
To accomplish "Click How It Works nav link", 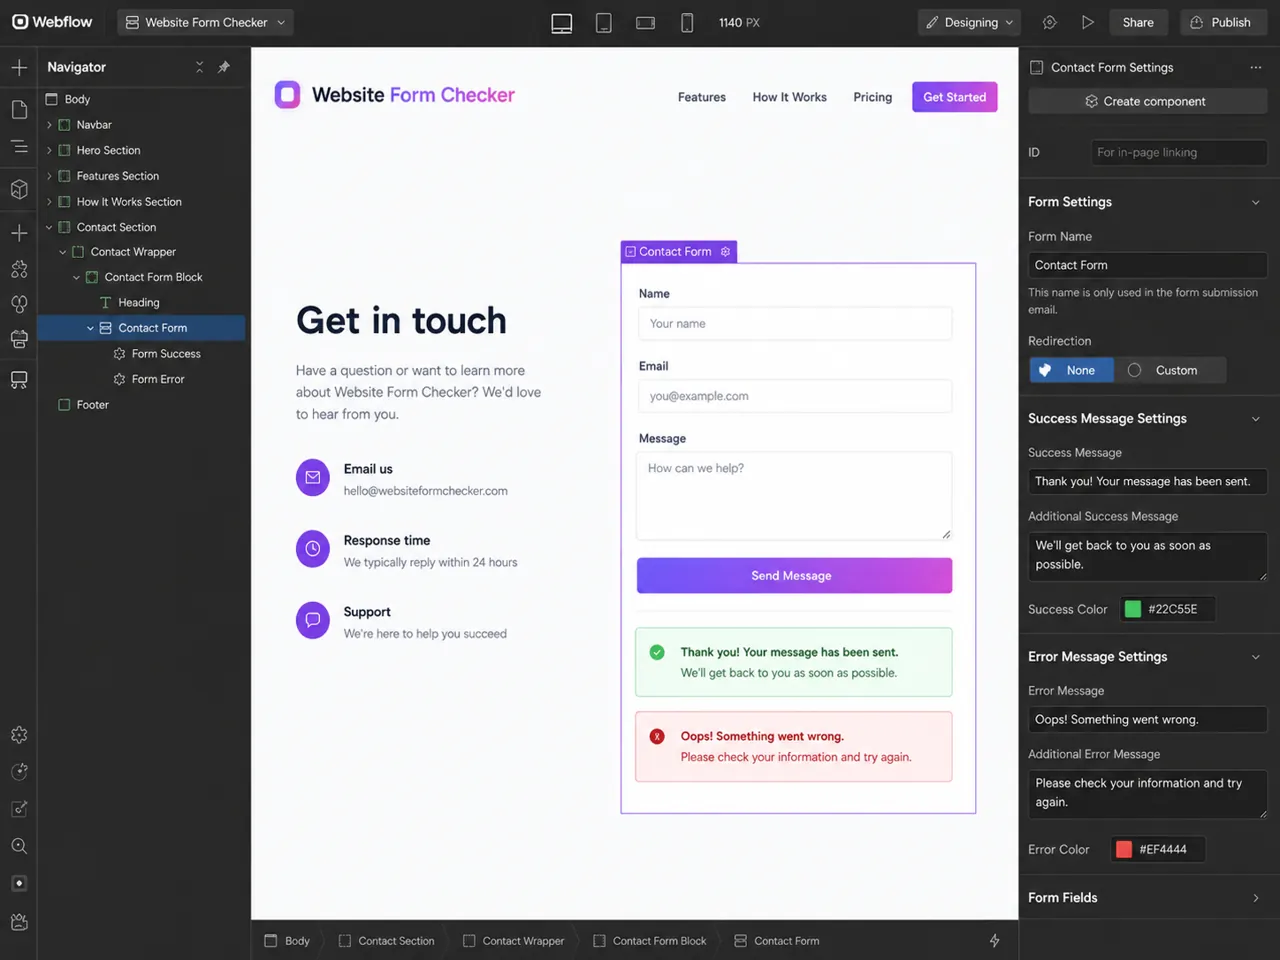I will 789,97.
